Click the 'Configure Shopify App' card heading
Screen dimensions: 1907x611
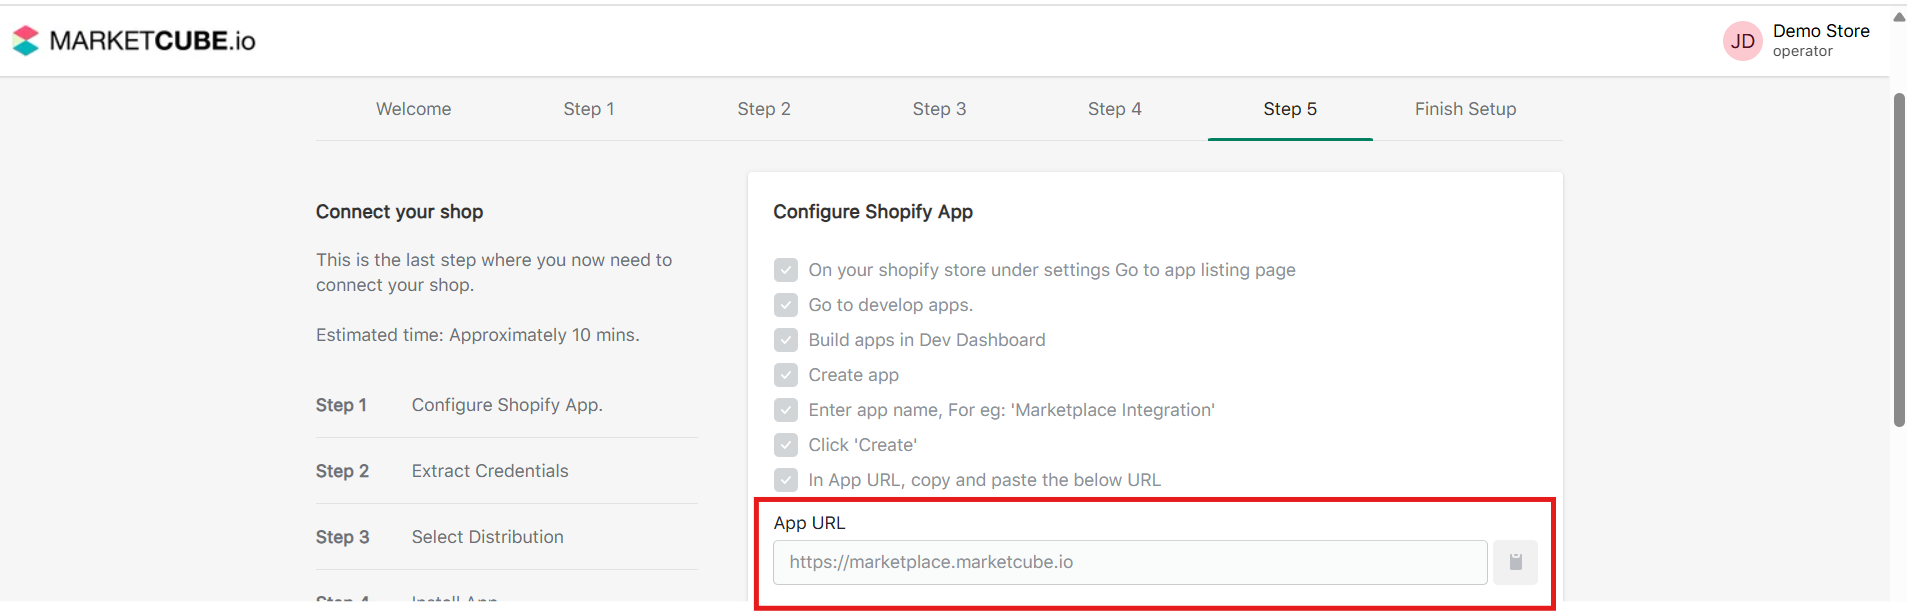(x=873, y=212)
